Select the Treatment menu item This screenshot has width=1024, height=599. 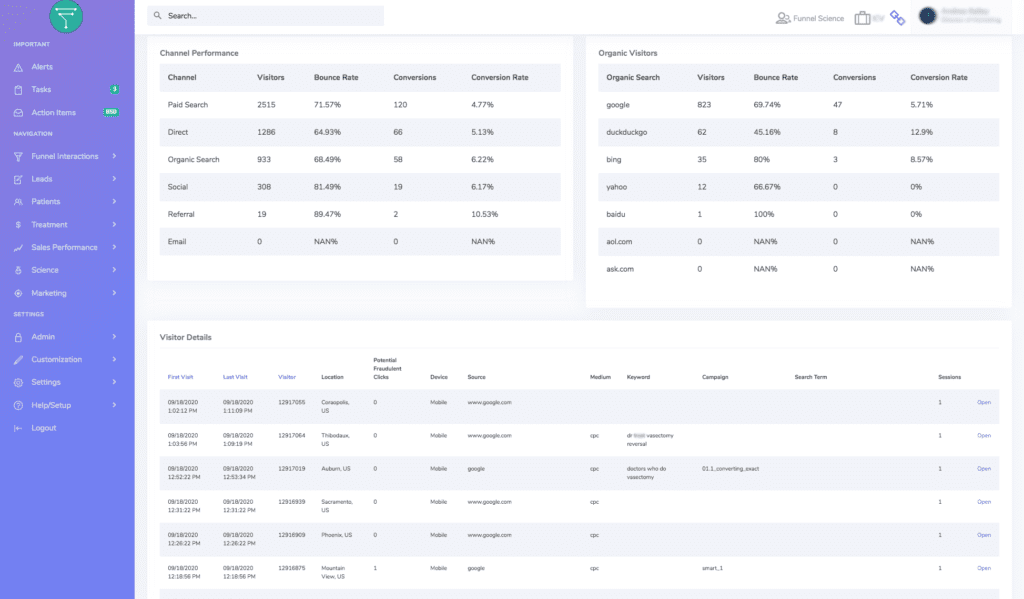pos(49,225)
